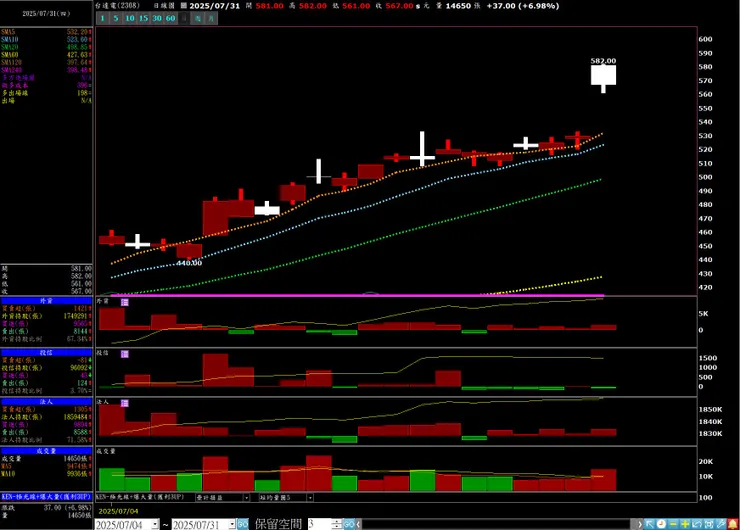The image size is (740, 530).
Task: Click the SMA240 legend row
Action: [46, 70]
